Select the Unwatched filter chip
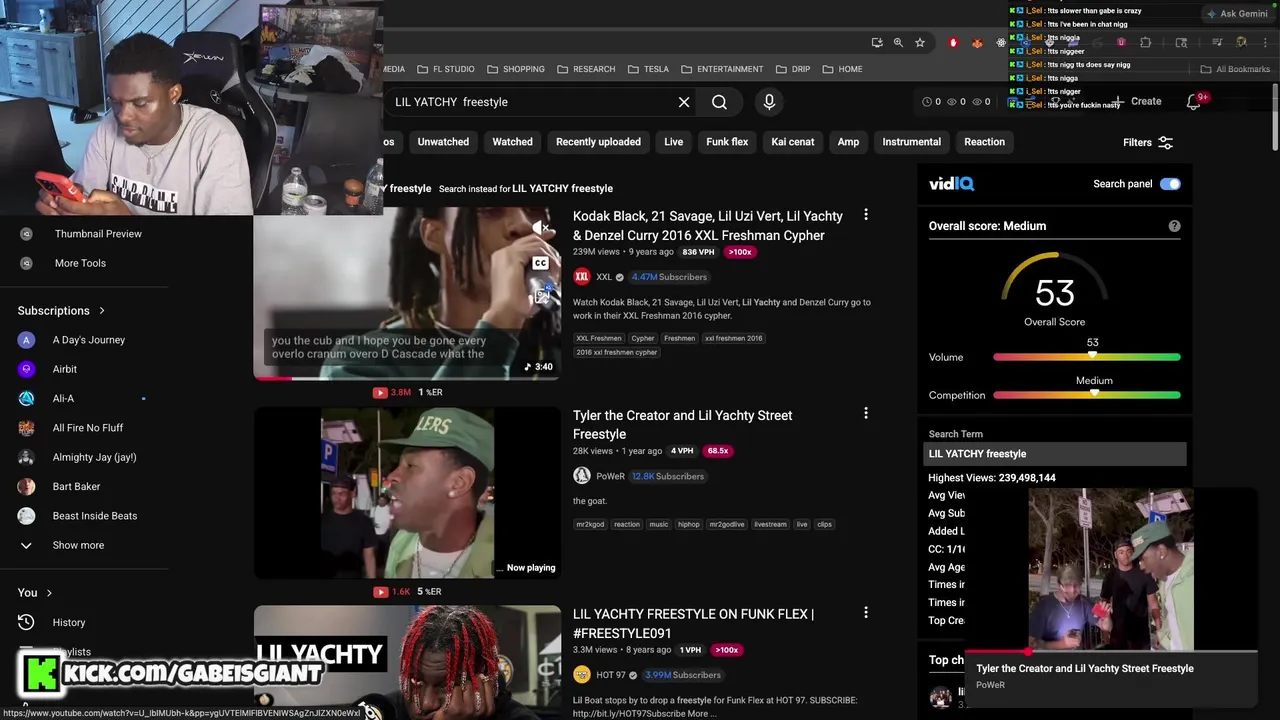The image size is (1280, 720). [443, 142]
